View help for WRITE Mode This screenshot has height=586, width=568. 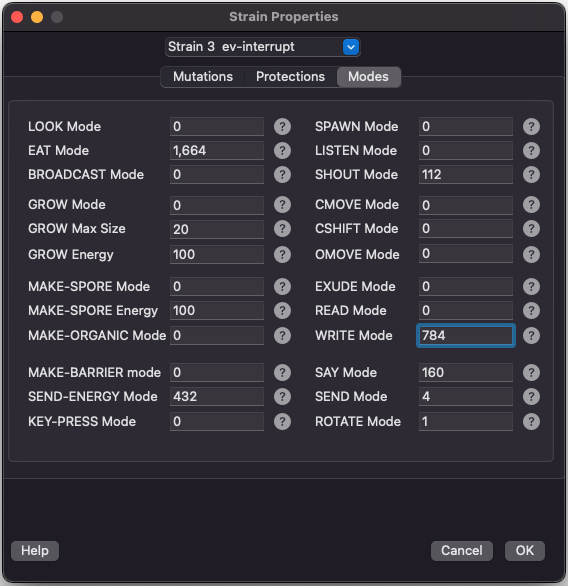pyautogui.click(x=531, y=336)
